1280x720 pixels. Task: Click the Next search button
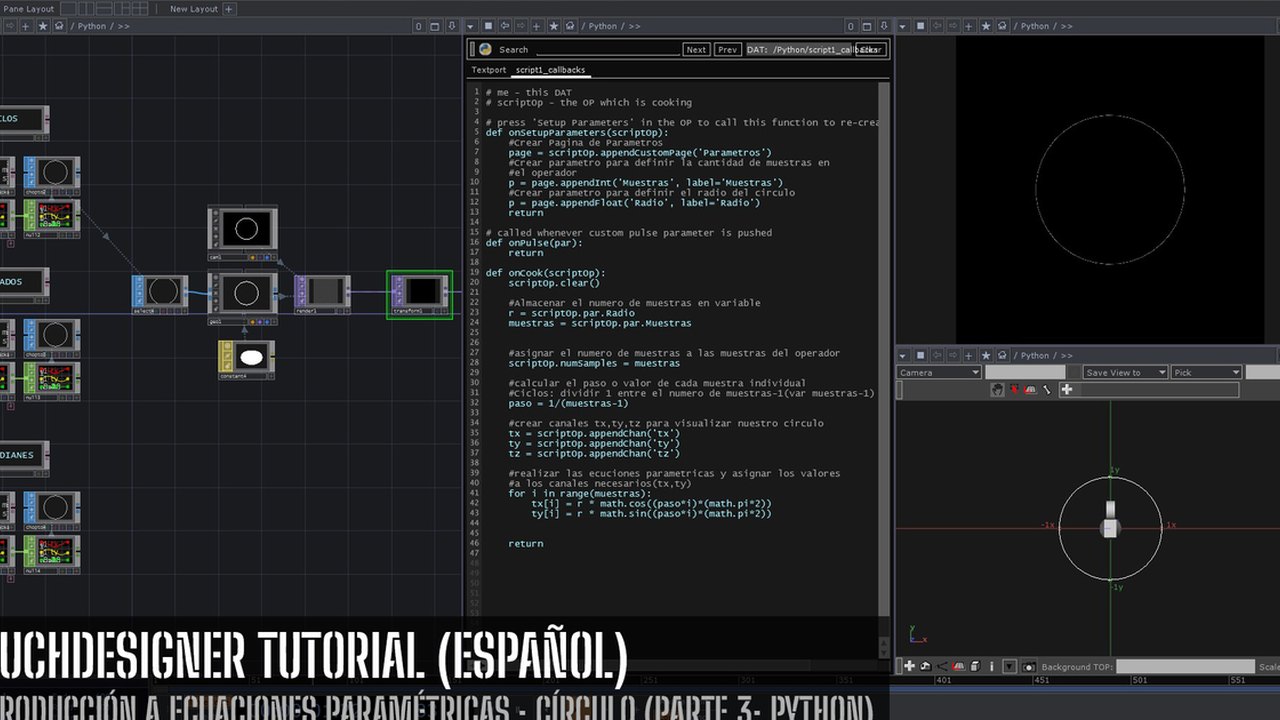point(696,49)
